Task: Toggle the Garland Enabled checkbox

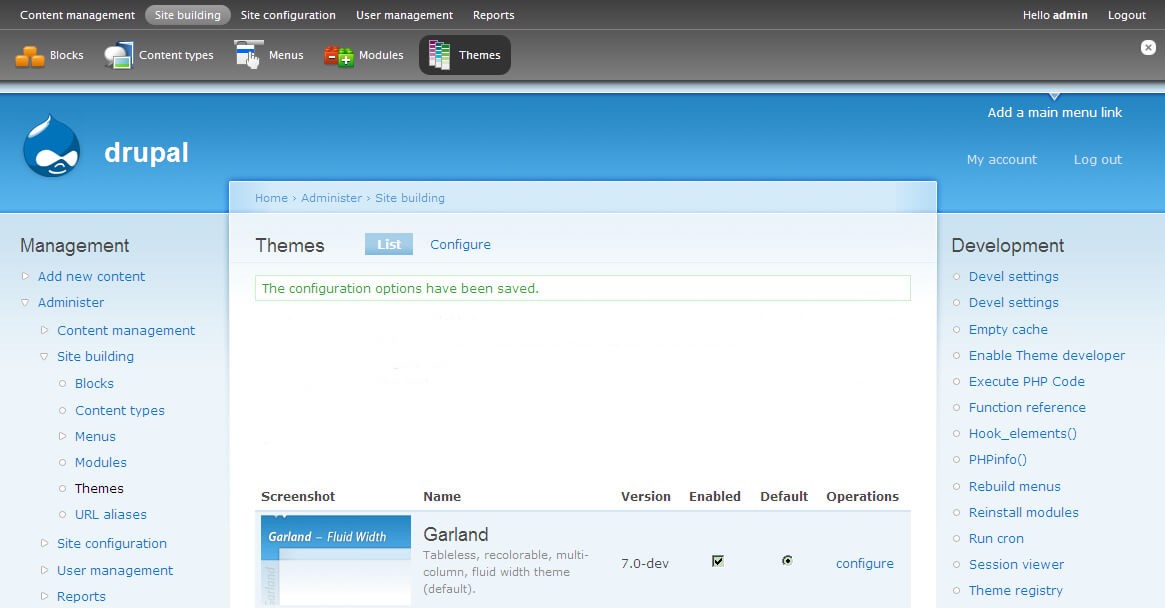Action: click(717, 560)
